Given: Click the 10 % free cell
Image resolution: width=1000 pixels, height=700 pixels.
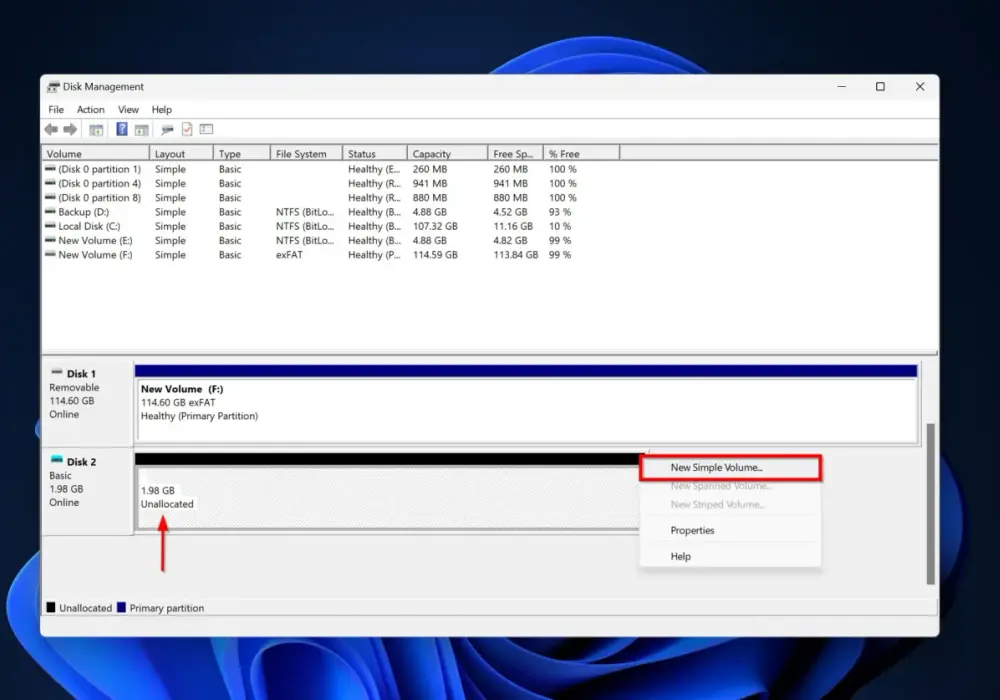Looking at the screenshot, I should tap(560, 226).
